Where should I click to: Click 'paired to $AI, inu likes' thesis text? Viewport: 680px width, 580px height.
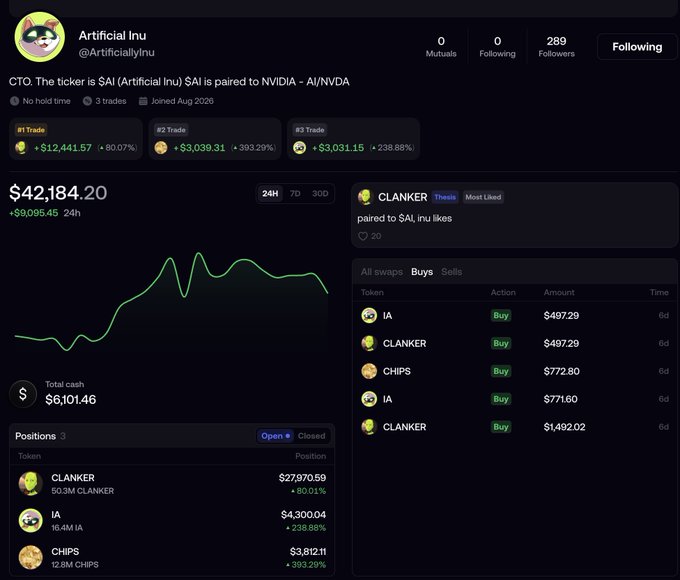[404, 218]
